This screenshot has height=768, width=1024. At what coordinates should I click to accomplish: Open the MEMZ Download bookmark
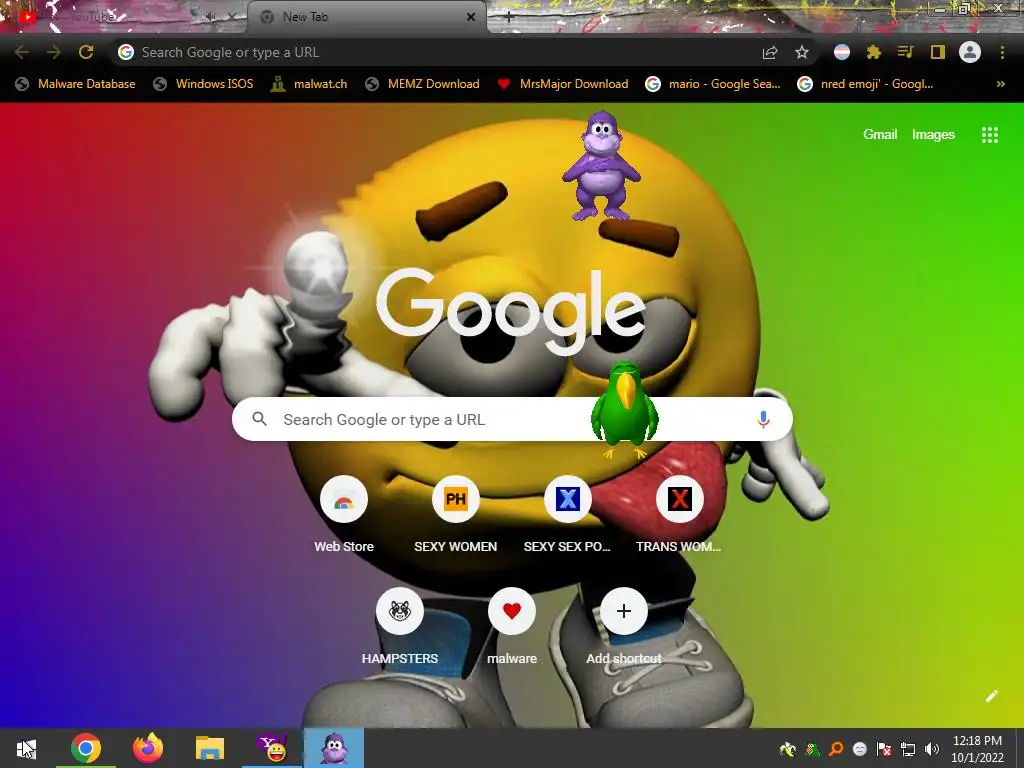423,84
